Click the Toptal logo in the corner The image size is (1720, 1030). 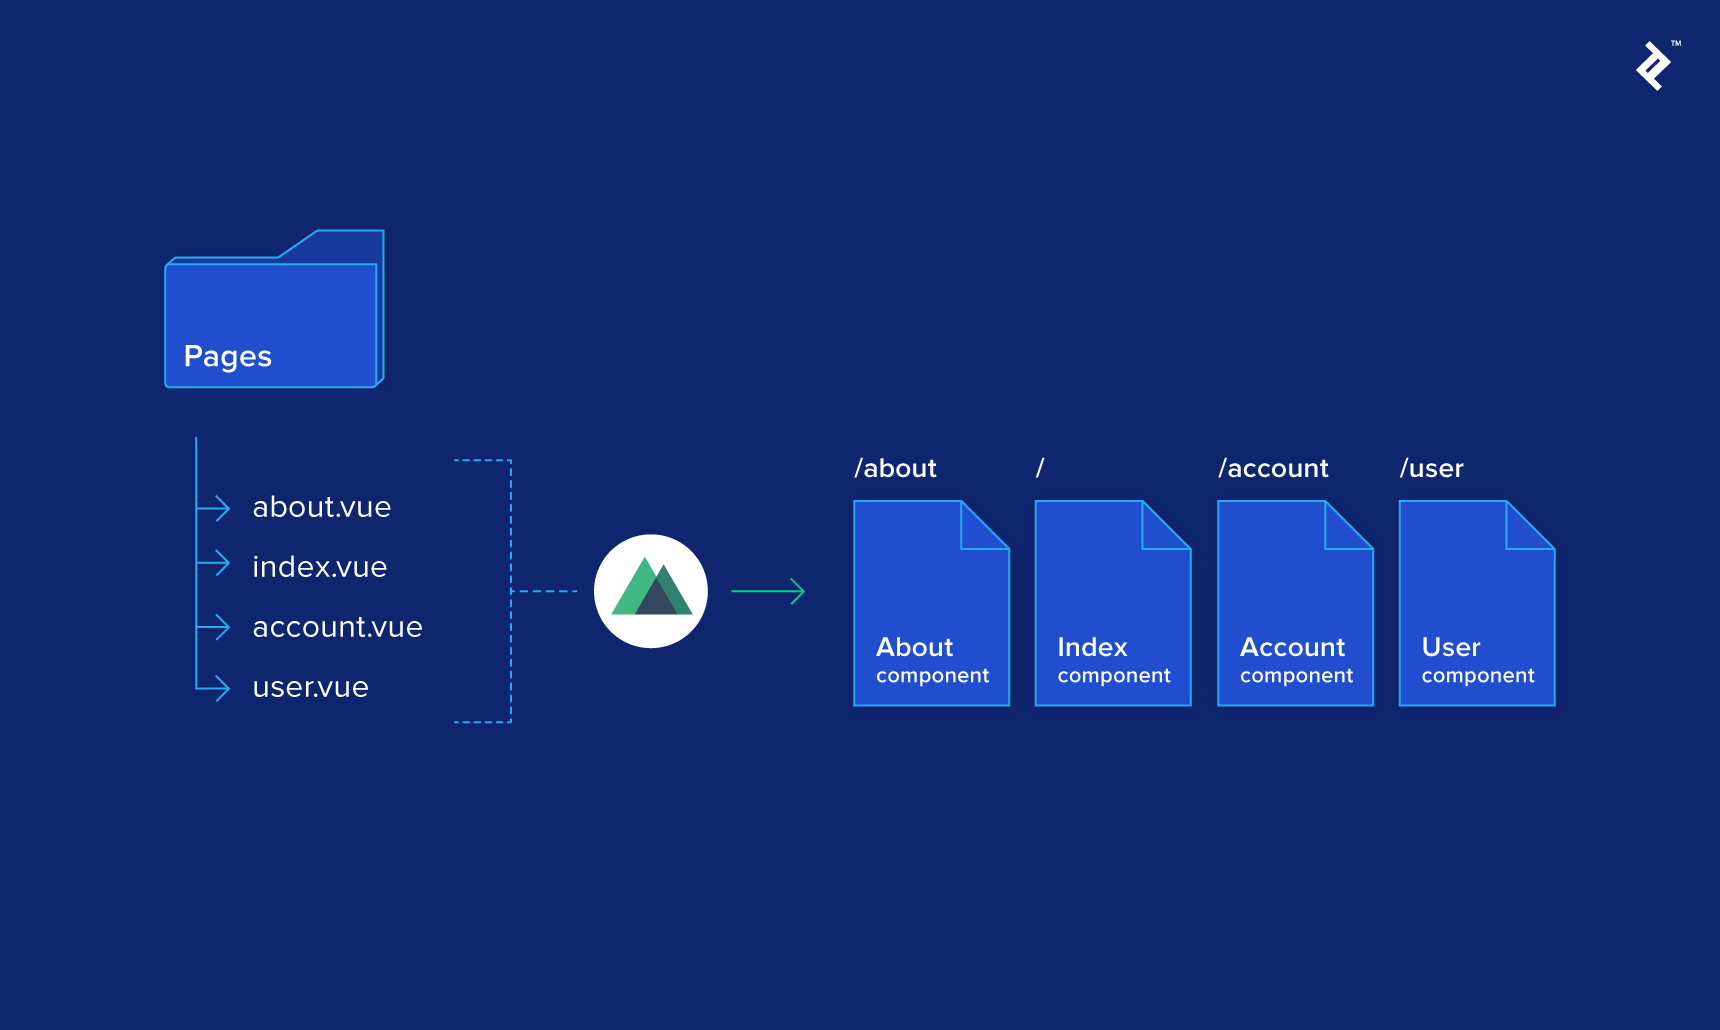pyautogui.click(x=1654, y=65)
